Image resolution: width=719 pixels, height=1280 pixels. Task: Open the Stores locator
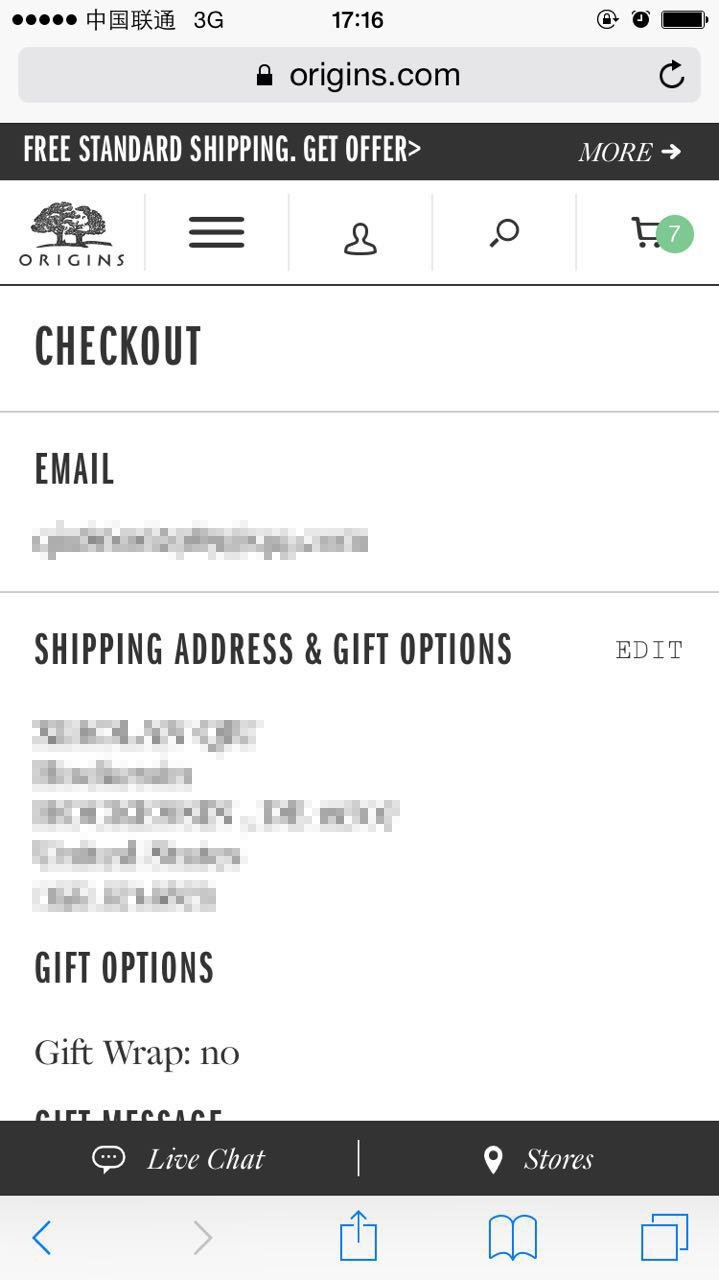click(x=538, y=1159)
